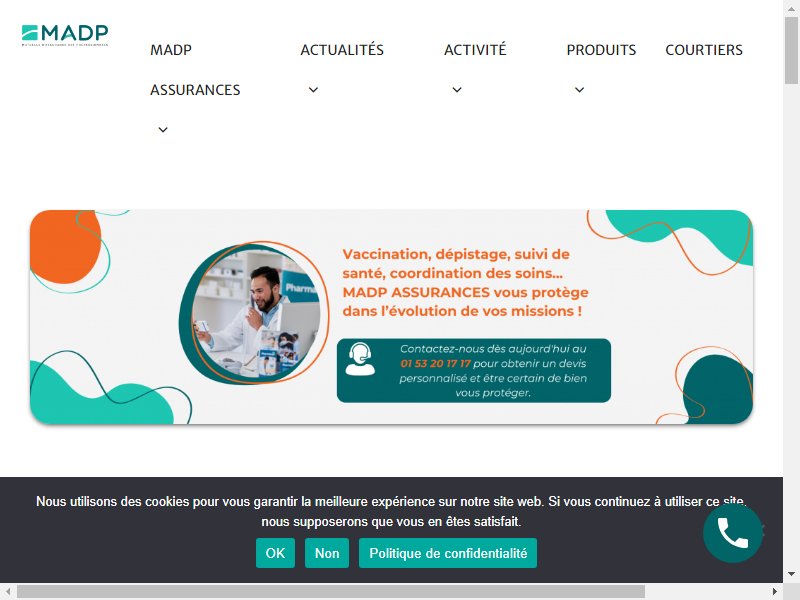Screen dimensions: 800x600
Task: Expand the Produits menu chevron
Action: (x=580, y=90)
